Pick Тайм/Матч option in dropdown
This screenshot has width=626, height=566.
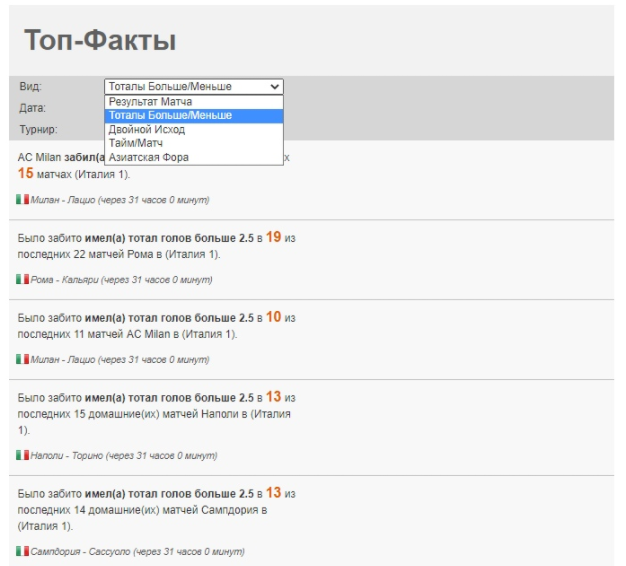click(138, 144)
